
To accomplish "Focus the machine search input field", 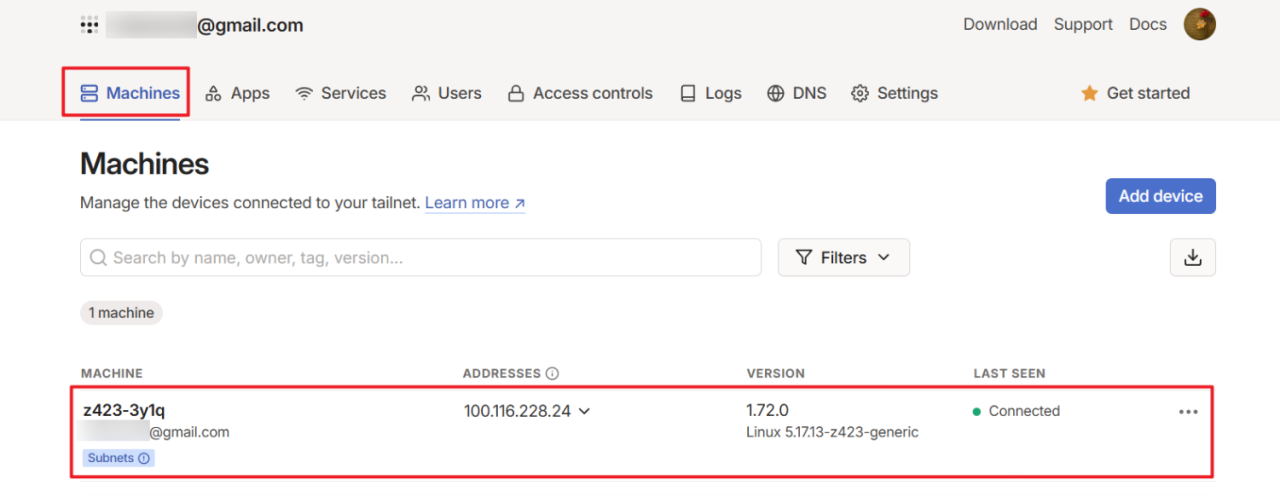I will click(430, 258).
